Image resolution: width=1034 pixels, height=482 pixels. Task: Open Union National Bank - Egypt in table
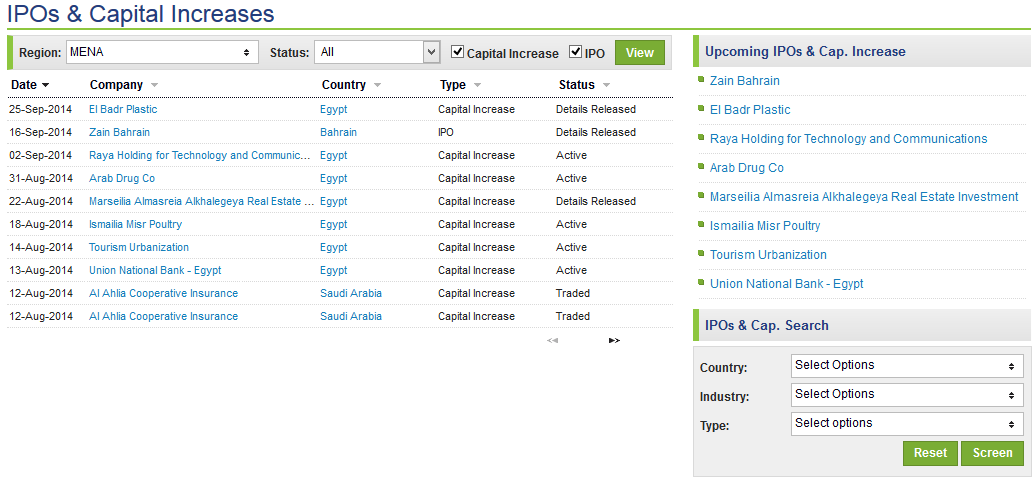point(155,271)
